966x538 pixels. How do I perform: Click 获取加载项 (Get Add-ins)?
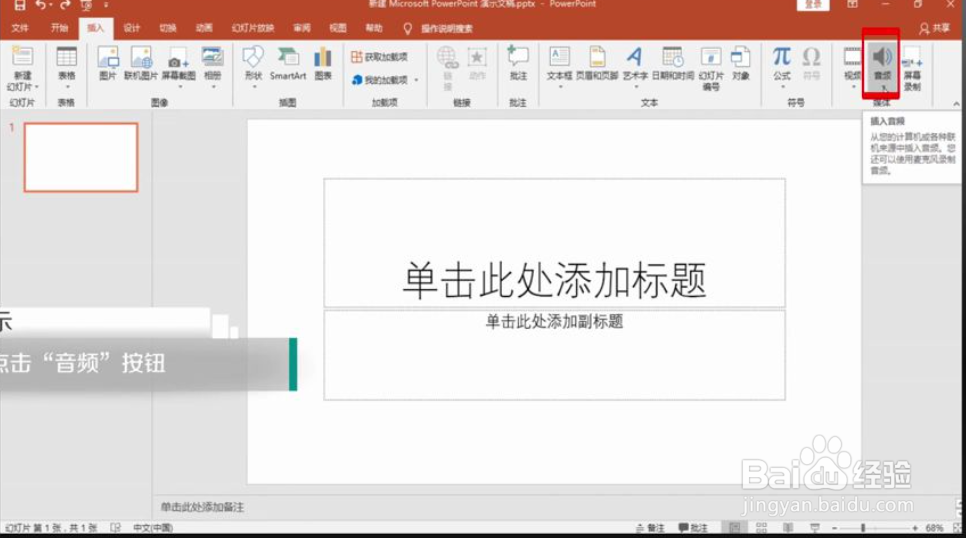pos(380,57)
